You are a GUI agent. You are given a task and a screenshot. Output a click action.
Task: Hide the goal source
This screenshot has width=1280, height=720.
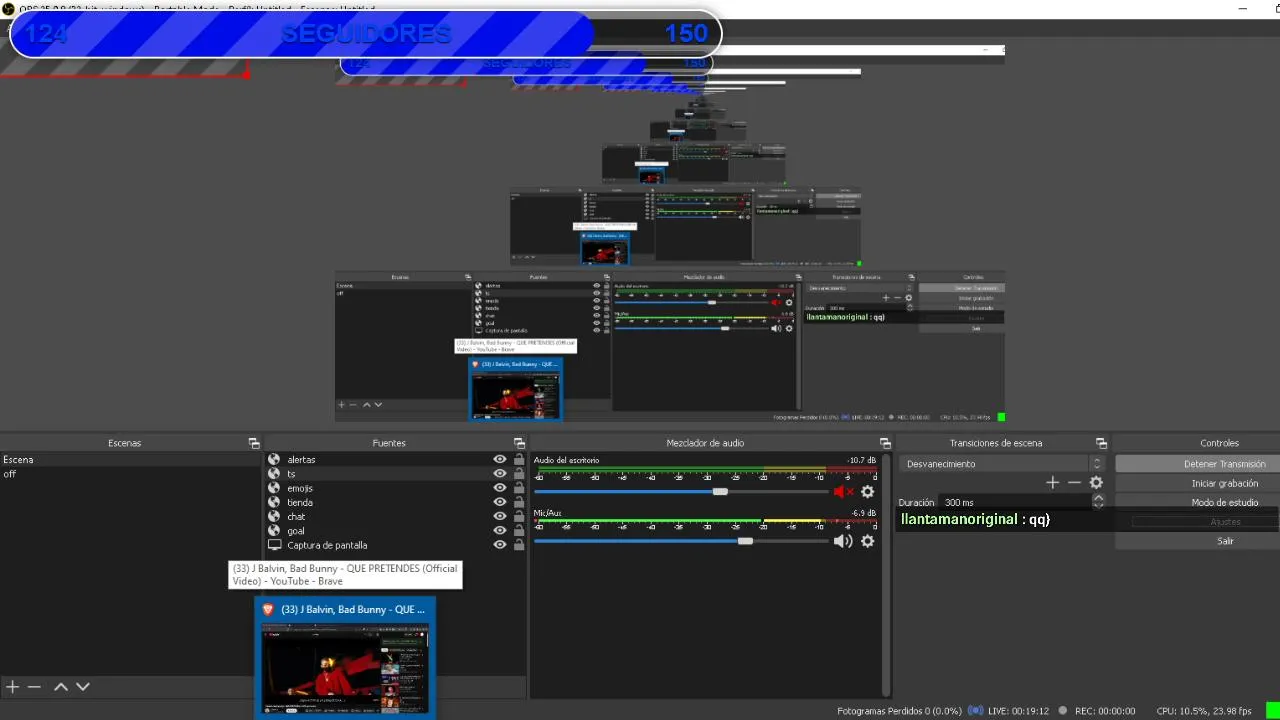click(x=500, y=531)
